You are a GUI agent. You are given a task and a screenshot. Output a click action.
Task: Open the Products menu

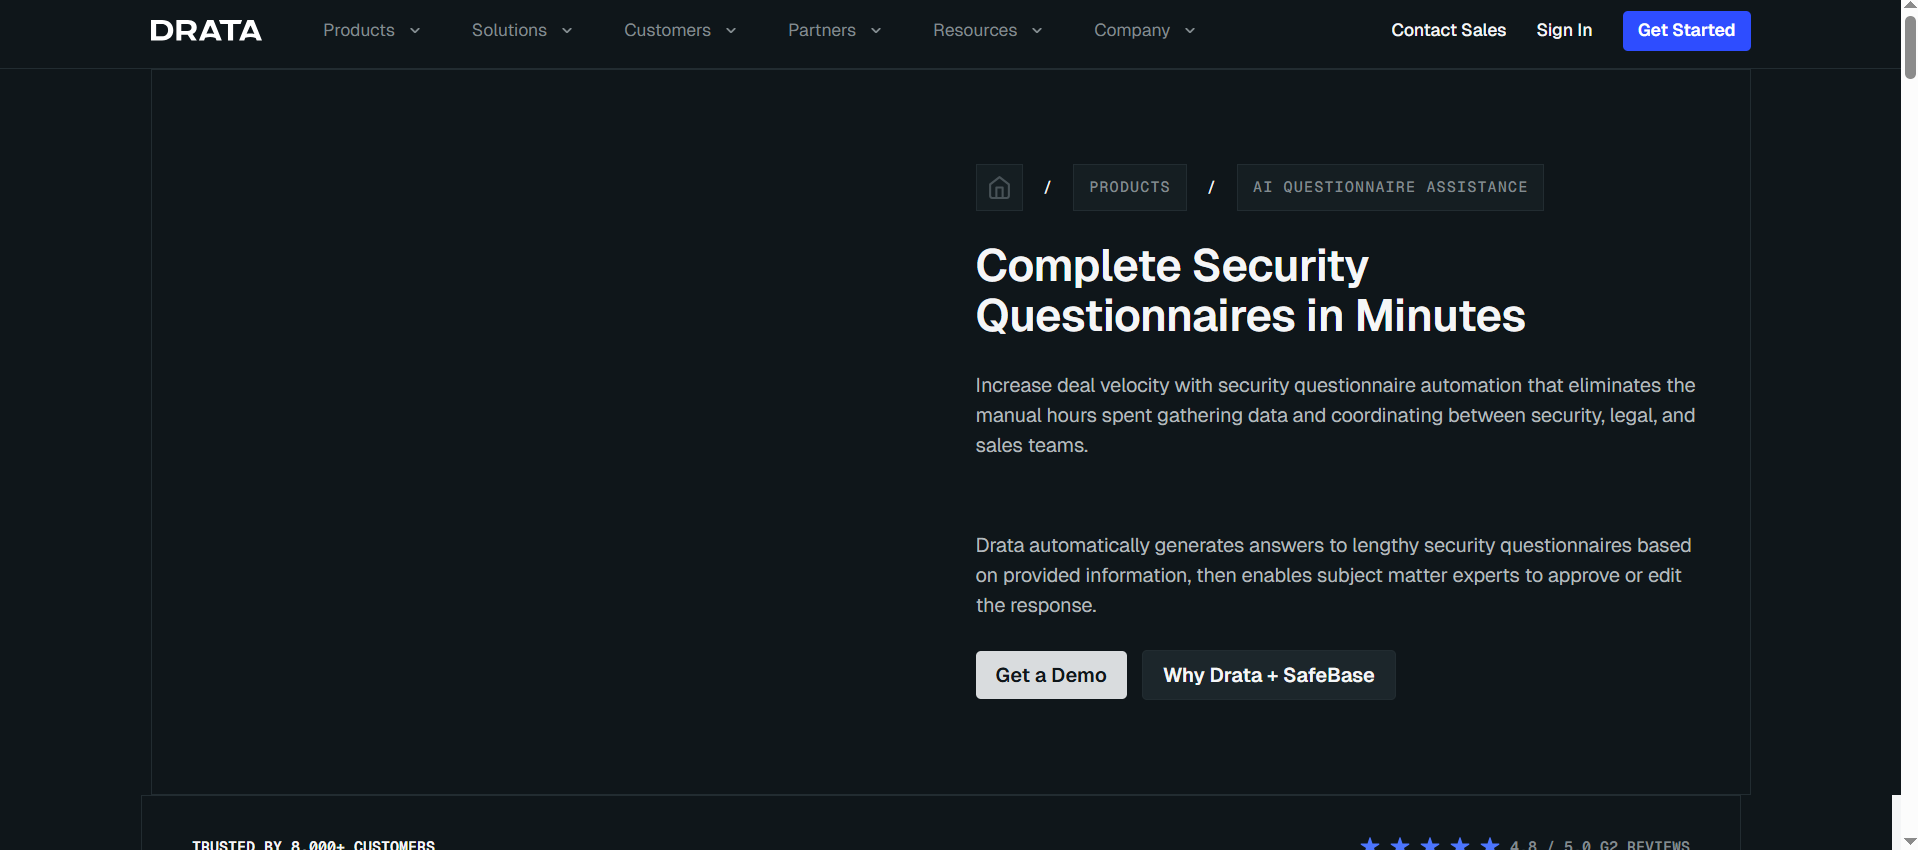point(359,30)
